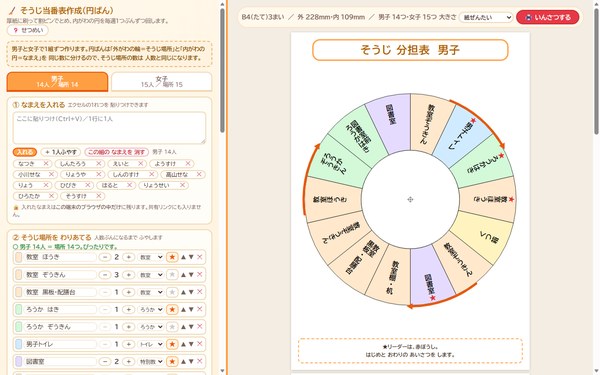Remove the name ようすけ with its X
This screenshot has width=600, height=375.
click(188, 163)
